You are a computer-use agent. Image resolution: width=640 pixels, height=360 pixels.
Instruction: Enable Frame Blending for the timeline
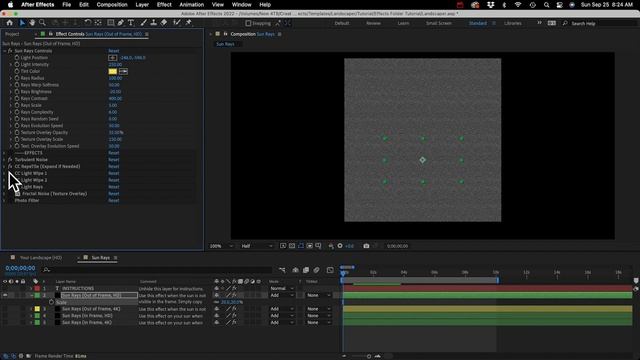click(306, 270)
